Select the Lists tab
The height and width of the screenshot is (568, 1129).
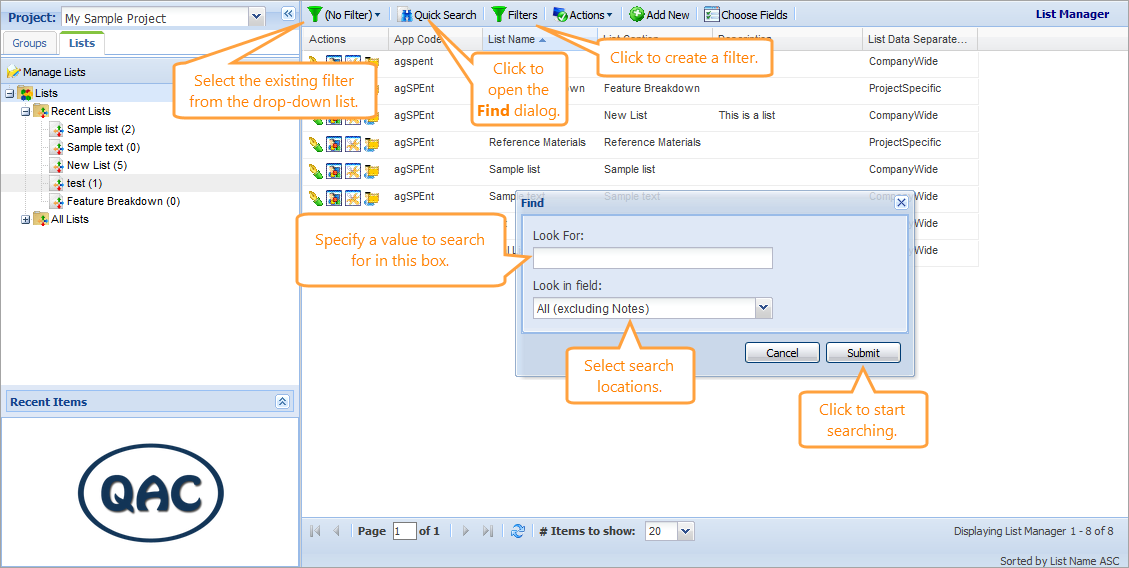pyautogui.click(x=81, y=43)
